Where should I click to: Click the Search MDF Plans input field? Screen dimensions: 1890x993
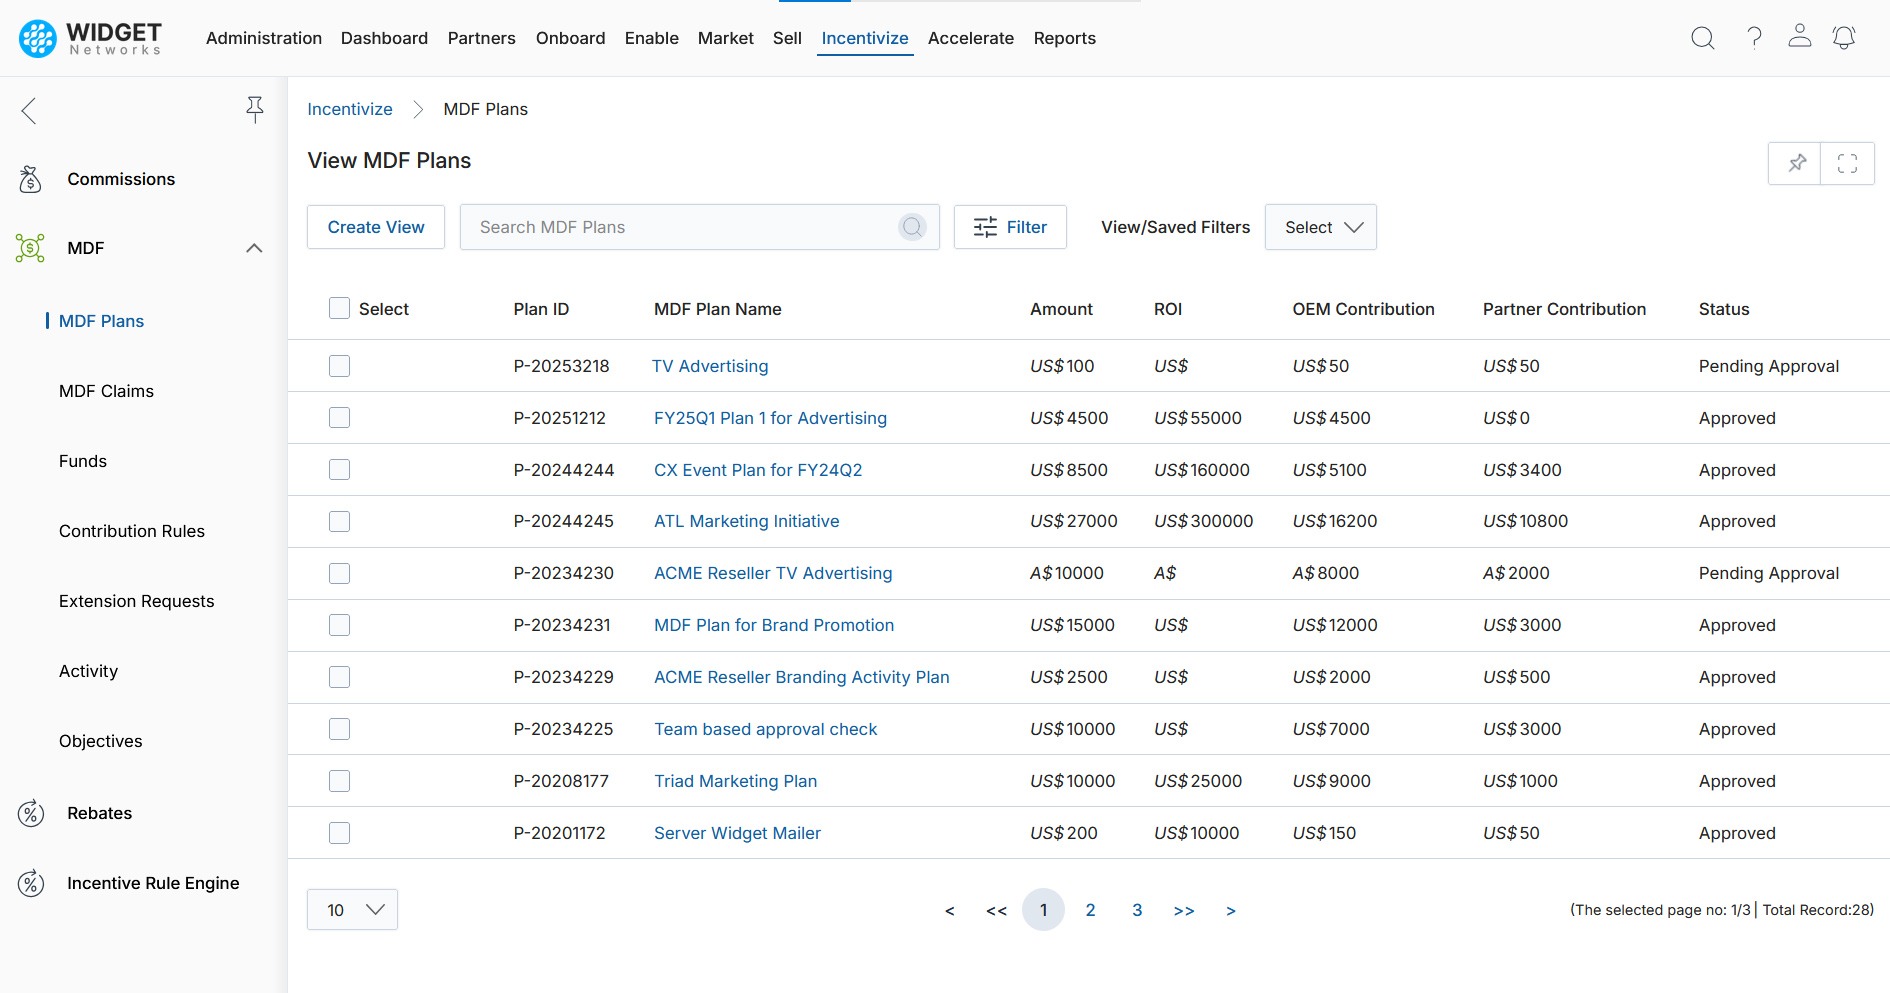pyautogui.click(x=680, y=227)
